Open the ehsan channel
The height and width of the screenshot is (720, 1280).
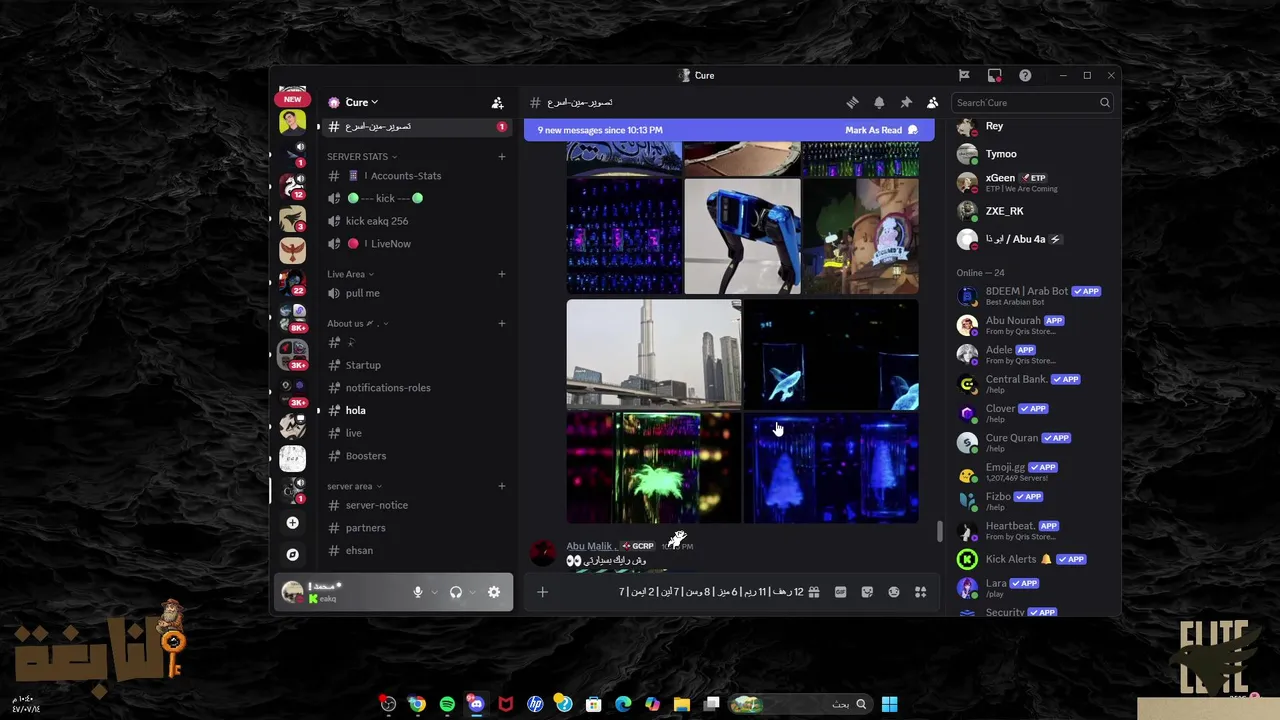click(x=415, y=550)
